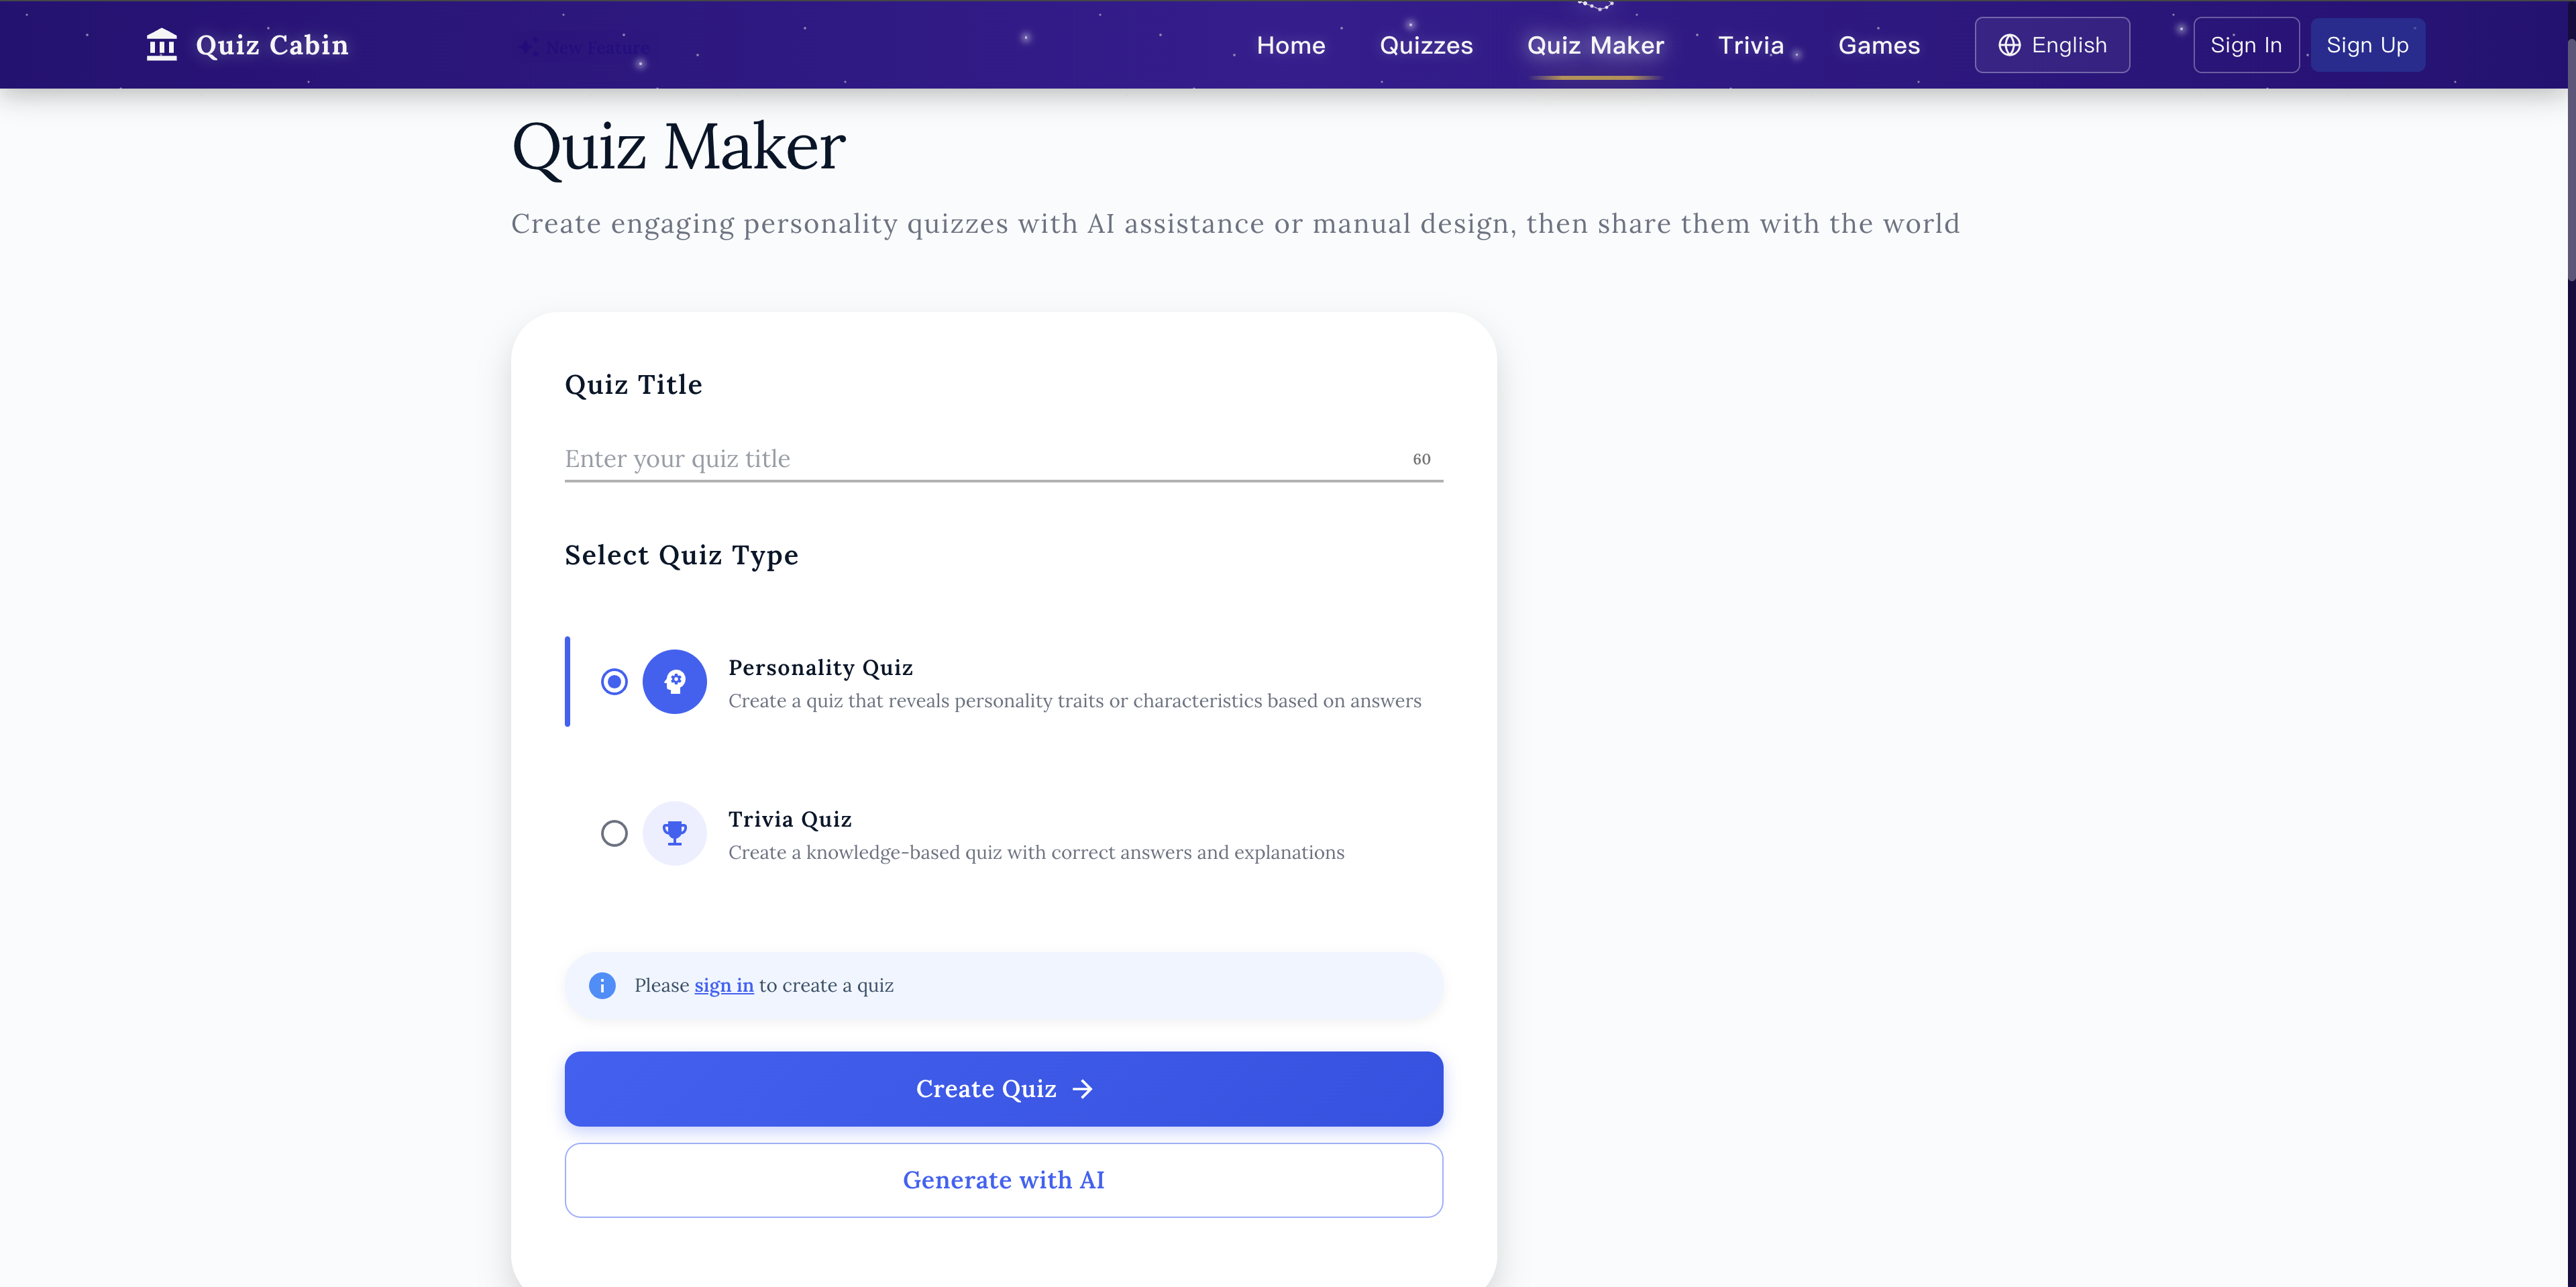The width and height of the screenshot is (2576, 1287).
Task: Click the Personality Quiz head icon
Action: pyautogui.click(x=675, y=682)
